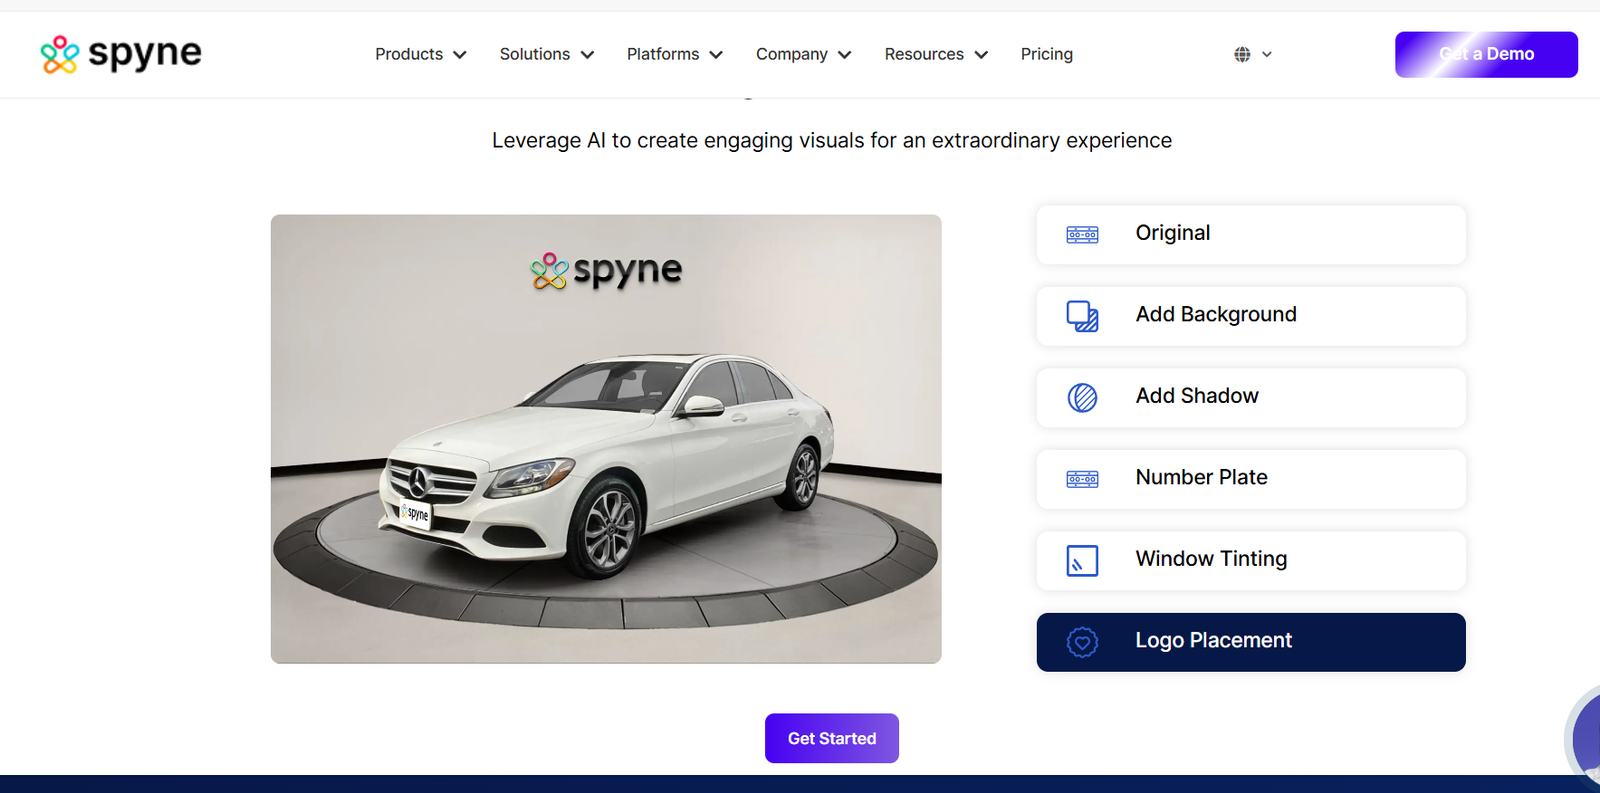Open the Company menu
1600x793 pixels.
[803, 54]
